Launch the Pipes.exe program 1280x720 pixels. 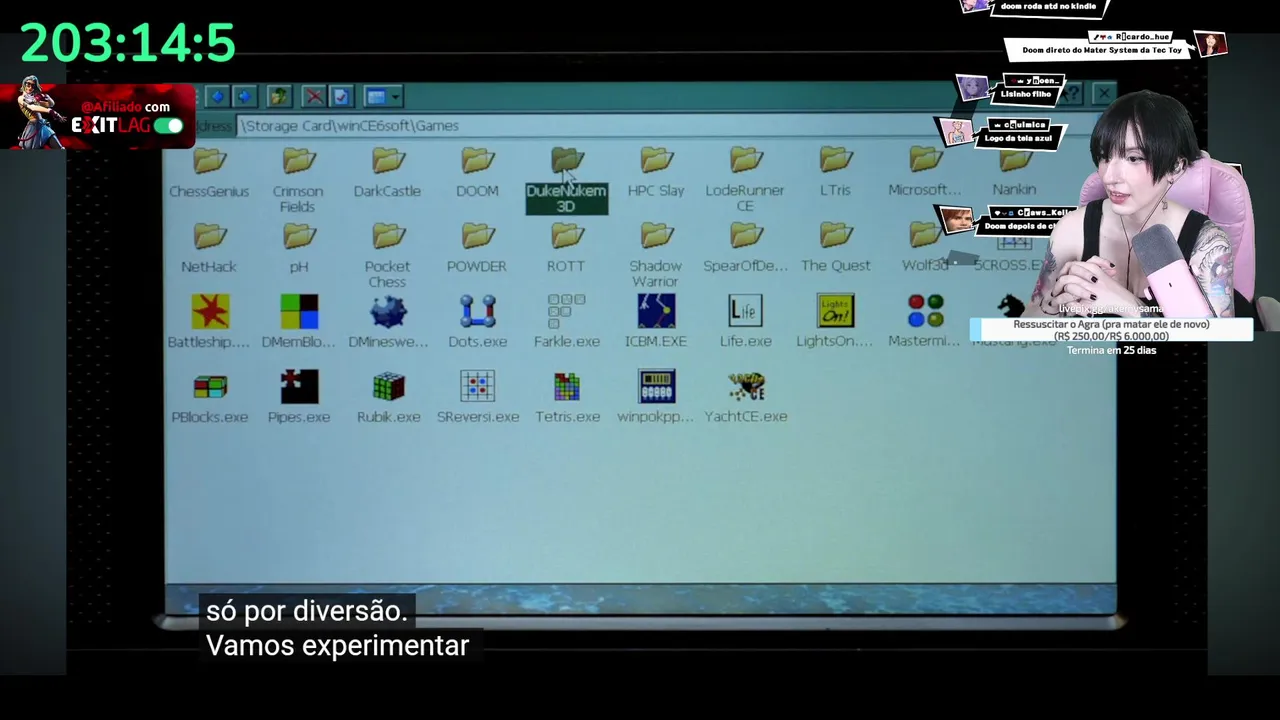click(298, 397)
